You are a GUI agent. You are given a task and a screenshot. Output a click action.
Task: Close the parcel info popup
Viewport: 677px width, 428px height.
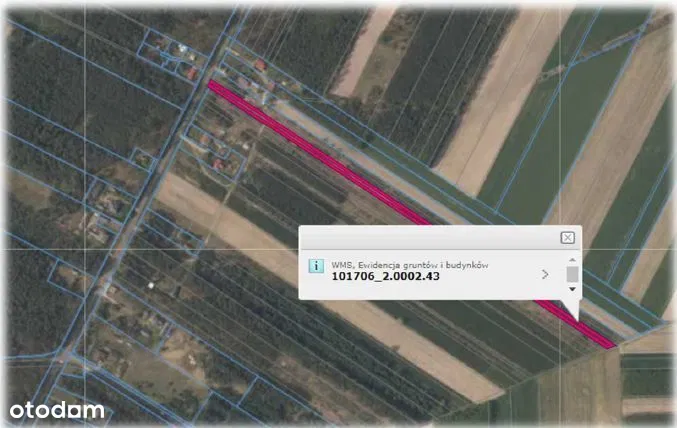pos(567,238)
